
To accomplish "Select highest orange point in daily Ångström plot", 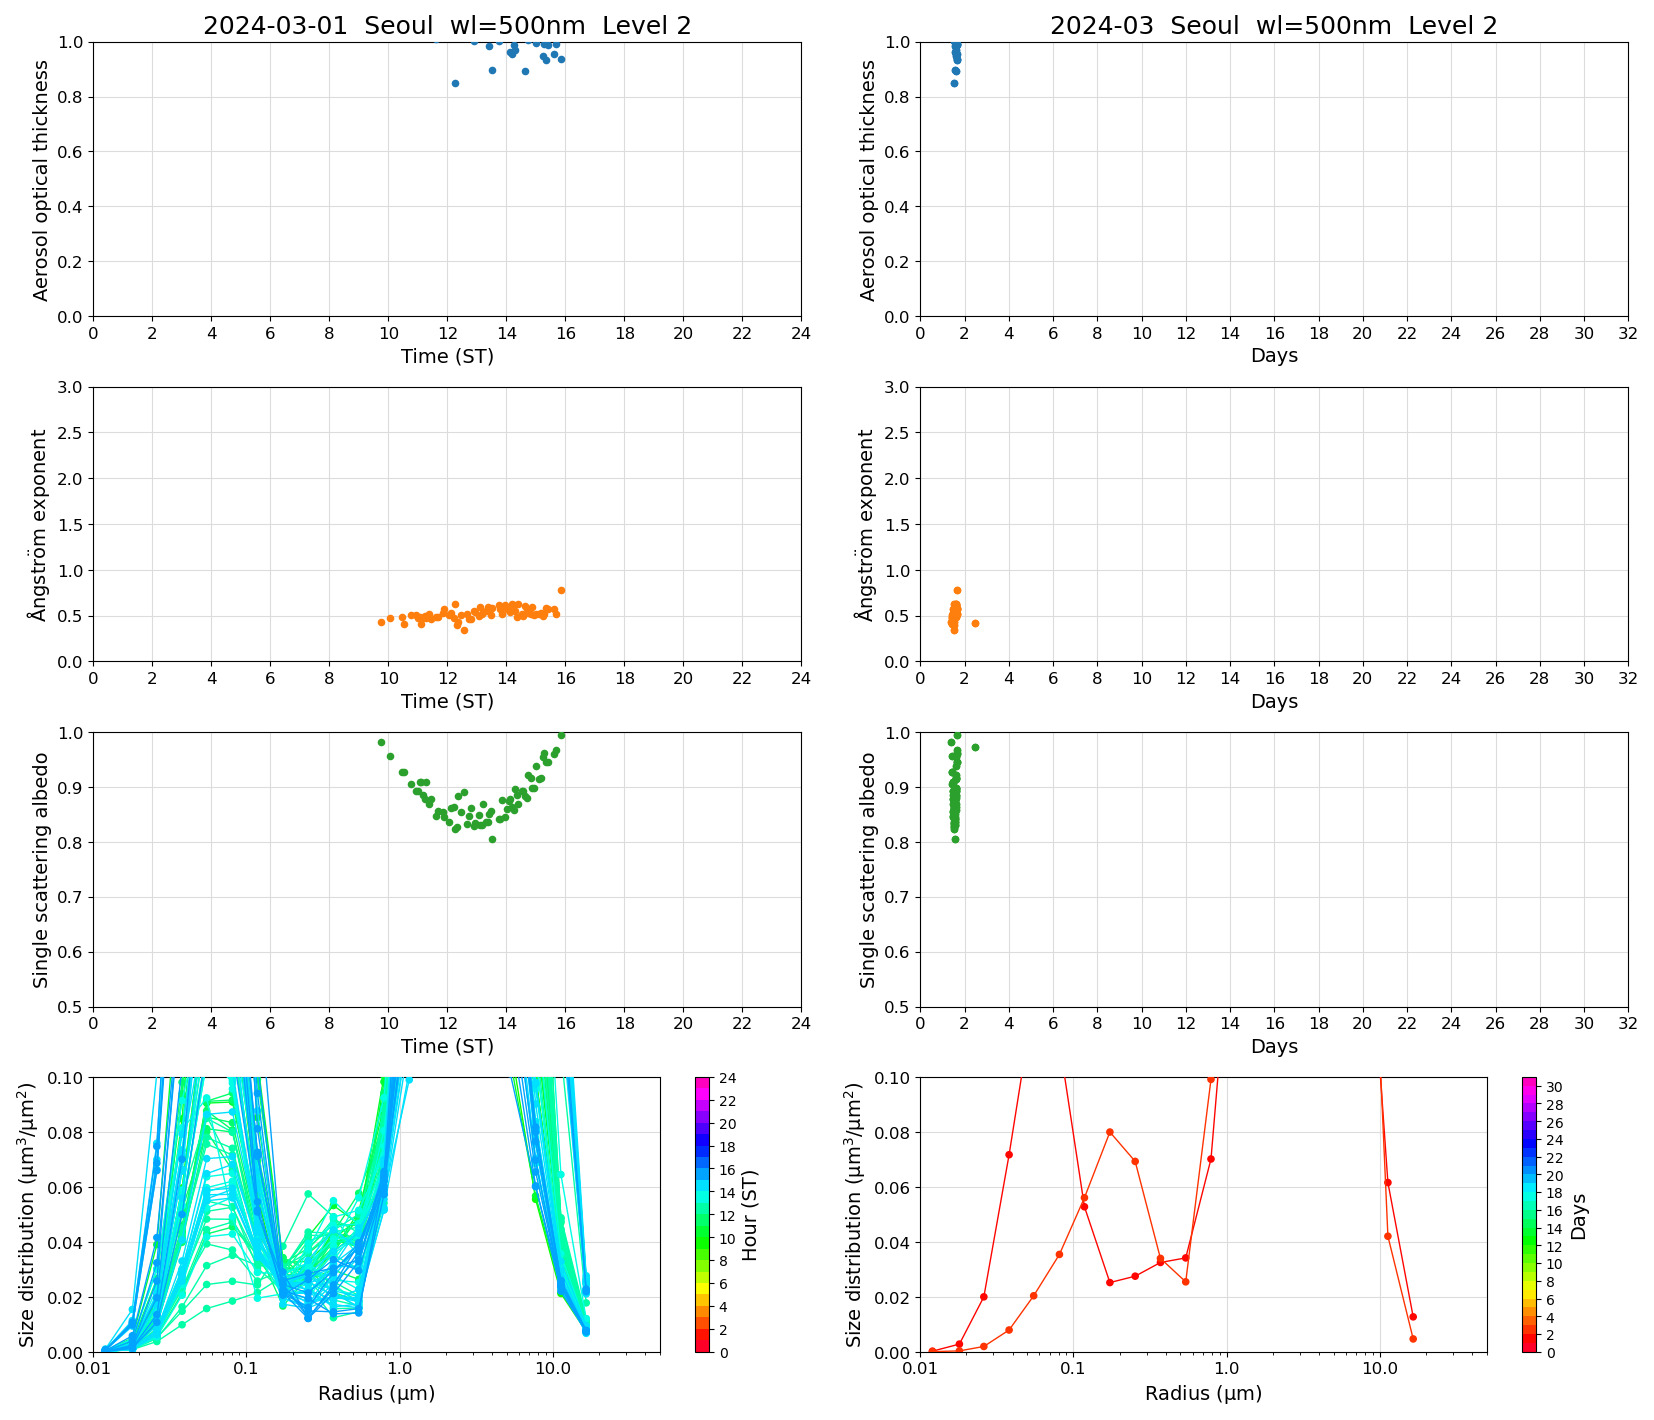I will (x=561, y=590).
